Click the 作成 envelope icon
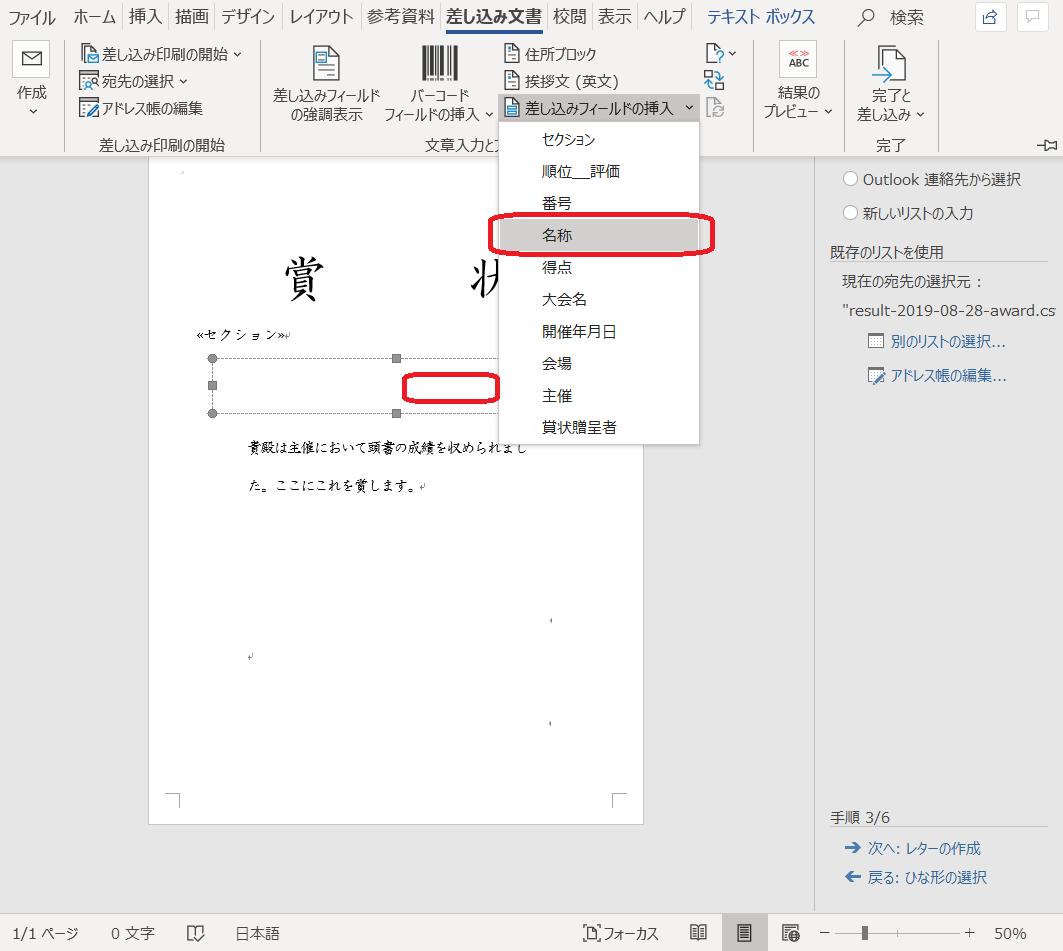 click(x=31, y=60)
